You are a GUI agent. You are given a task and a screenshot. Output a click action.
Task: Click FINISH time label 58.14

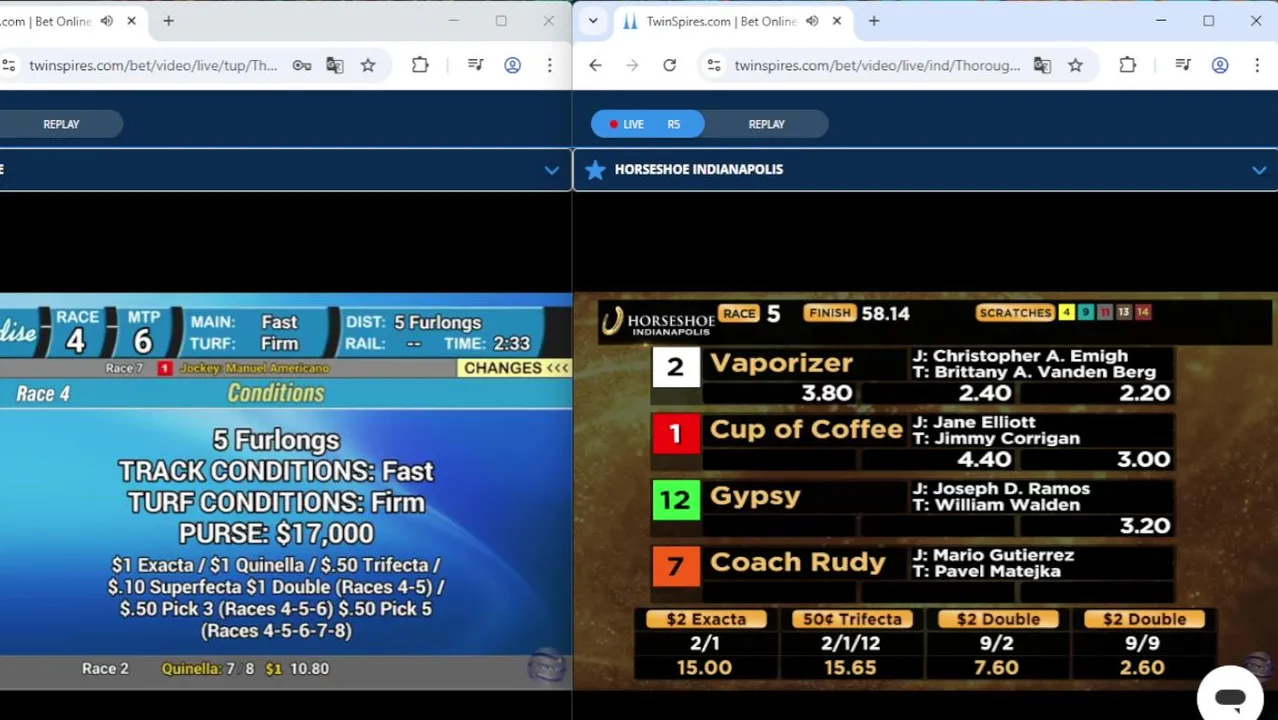[x=858, y=313]
